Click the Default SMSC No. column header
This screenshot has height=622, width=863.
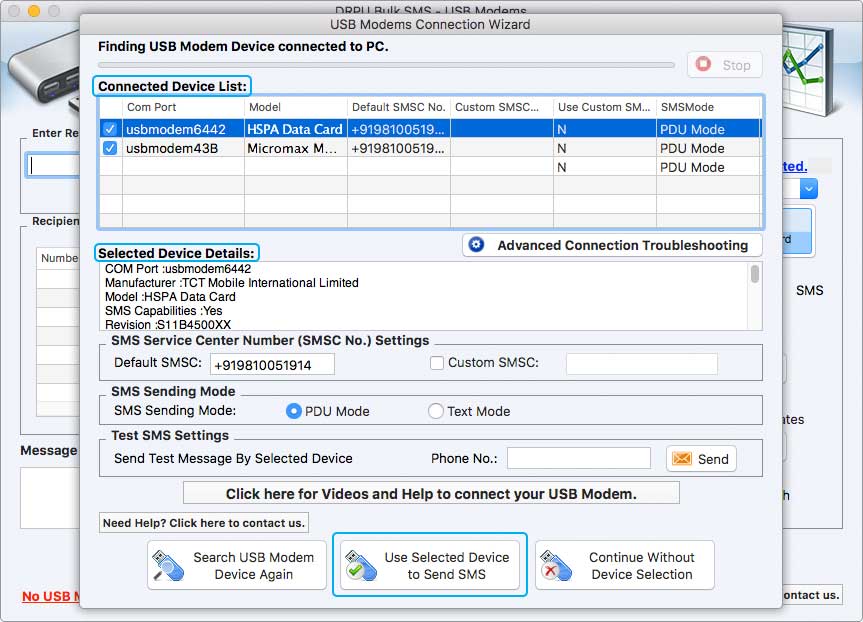[x=398, y=107]
